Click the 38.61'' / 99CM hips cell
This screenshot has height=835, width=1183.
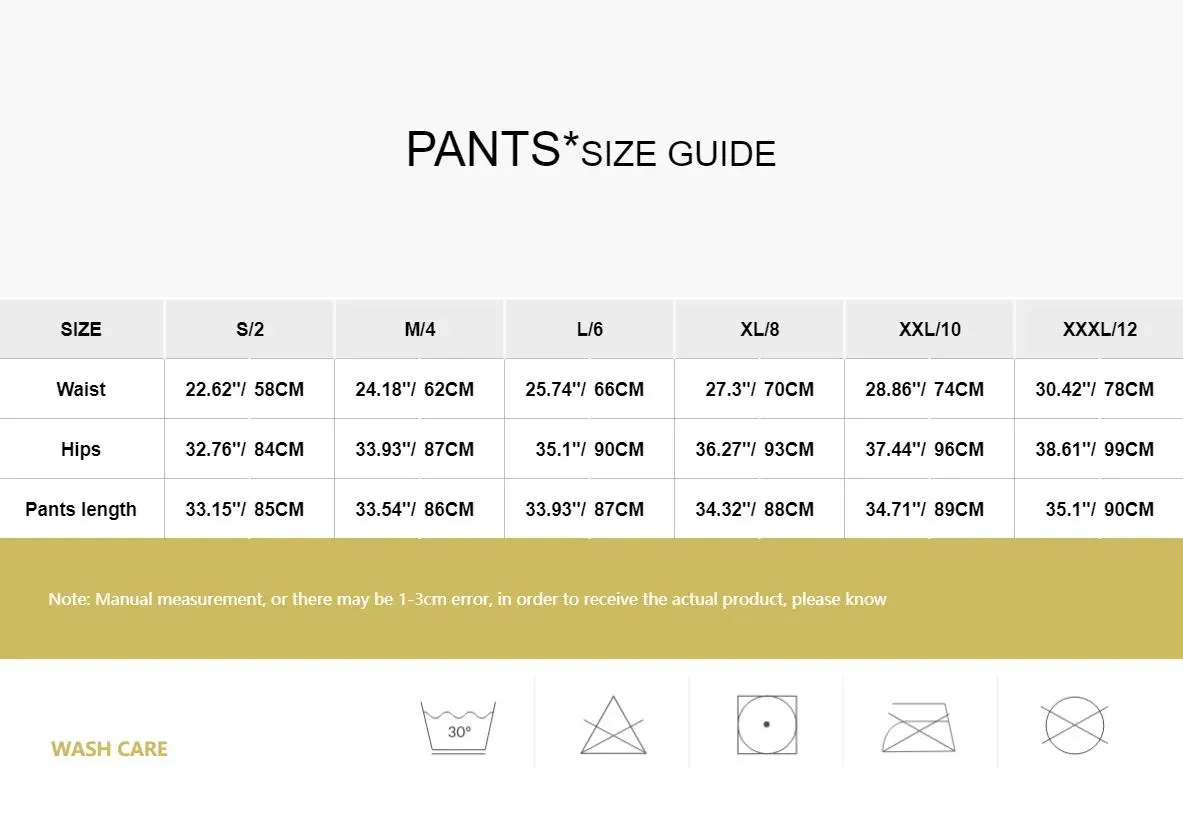[x=1095, y=449]
